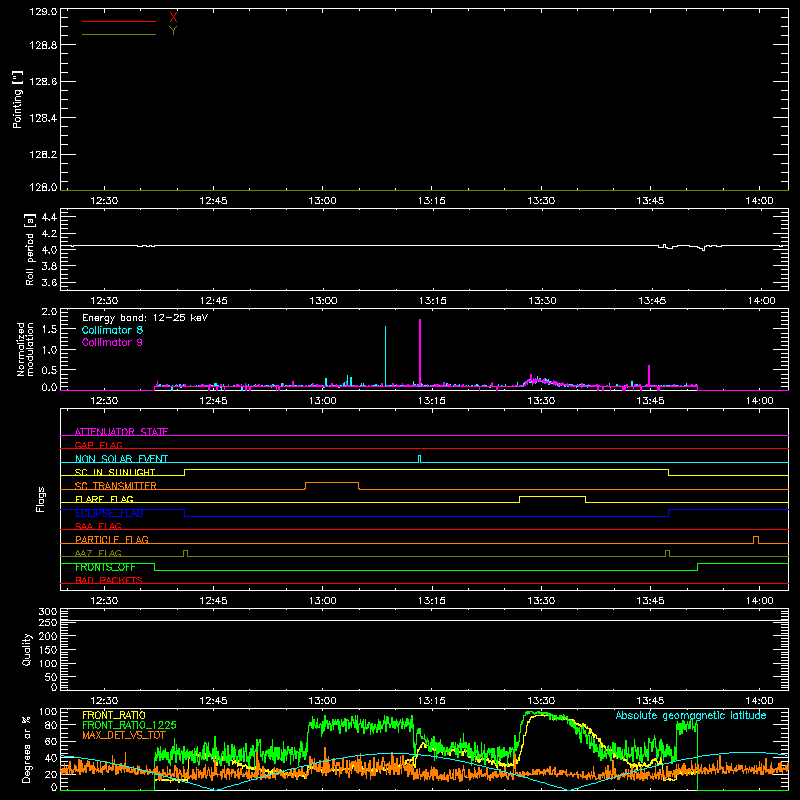Screen dimensions: 800x800
Task: Click the ECLIPSE_FLAG label
Action: coord(109,513)
